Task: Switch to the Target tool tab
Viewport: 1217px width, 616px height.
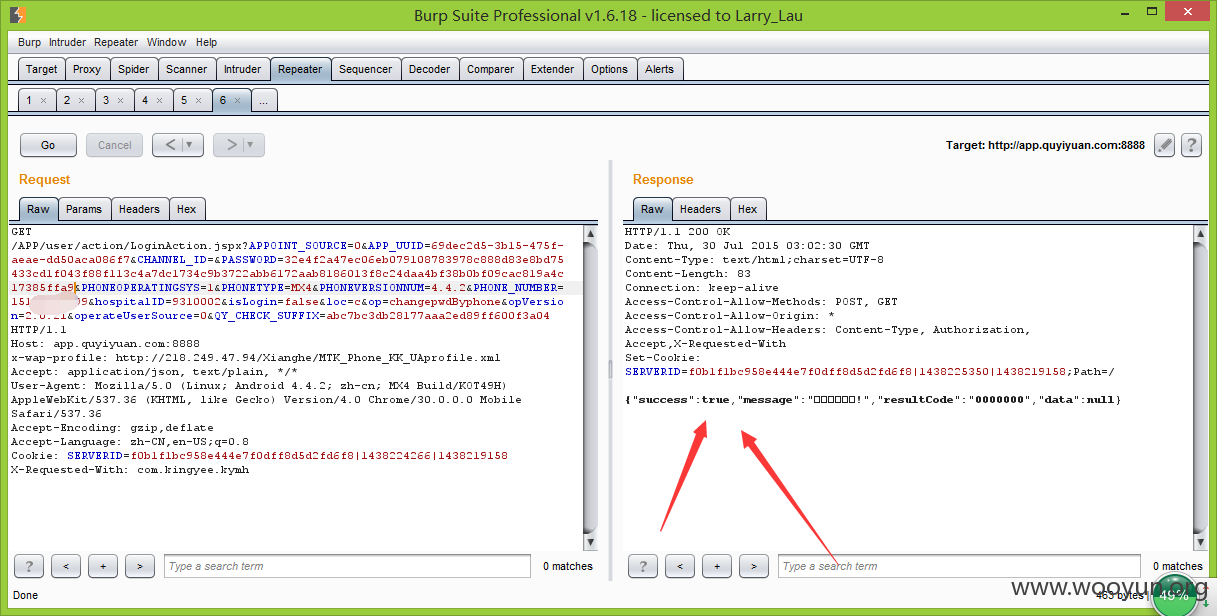Action: [42, 69]
